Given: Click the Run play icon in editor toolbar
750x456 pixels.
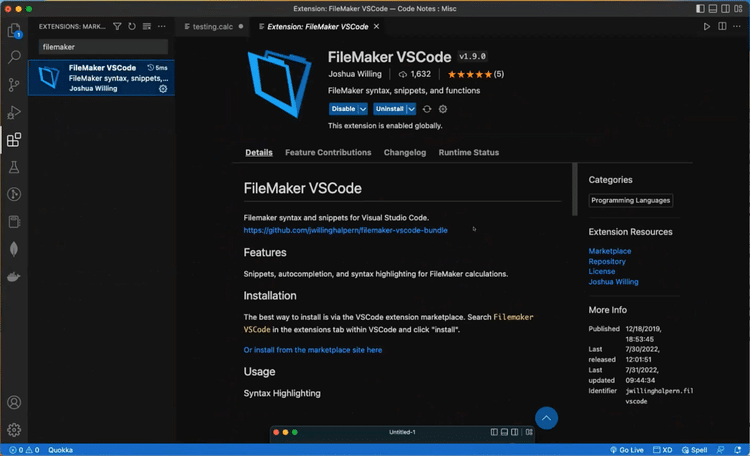Looking at the screenshot, I should coord(706,26).
